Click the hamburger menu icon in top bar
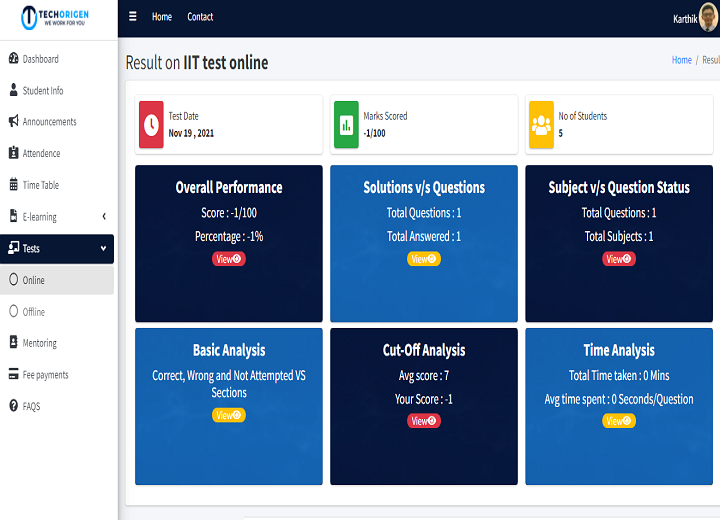720x520 pixels. coord(133,17)
